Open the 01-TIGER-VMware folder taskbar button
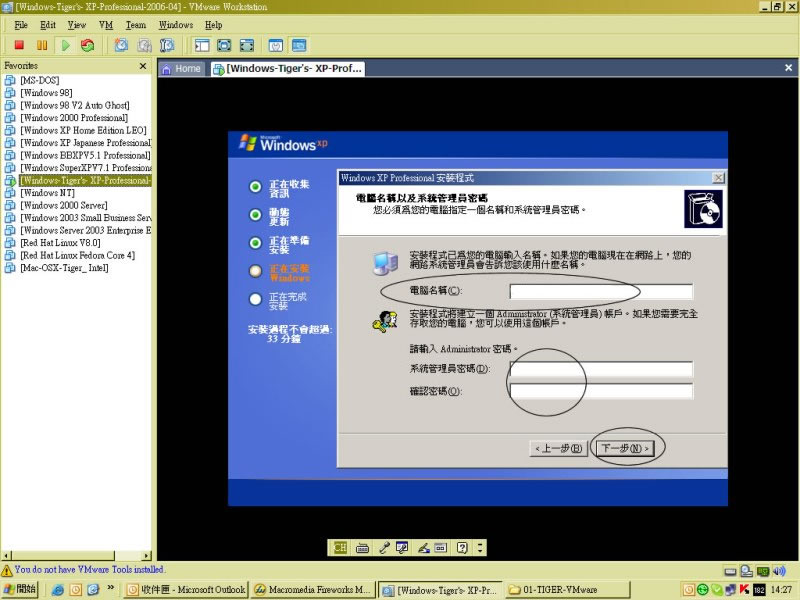800x600 pixels. pos(568,590)
